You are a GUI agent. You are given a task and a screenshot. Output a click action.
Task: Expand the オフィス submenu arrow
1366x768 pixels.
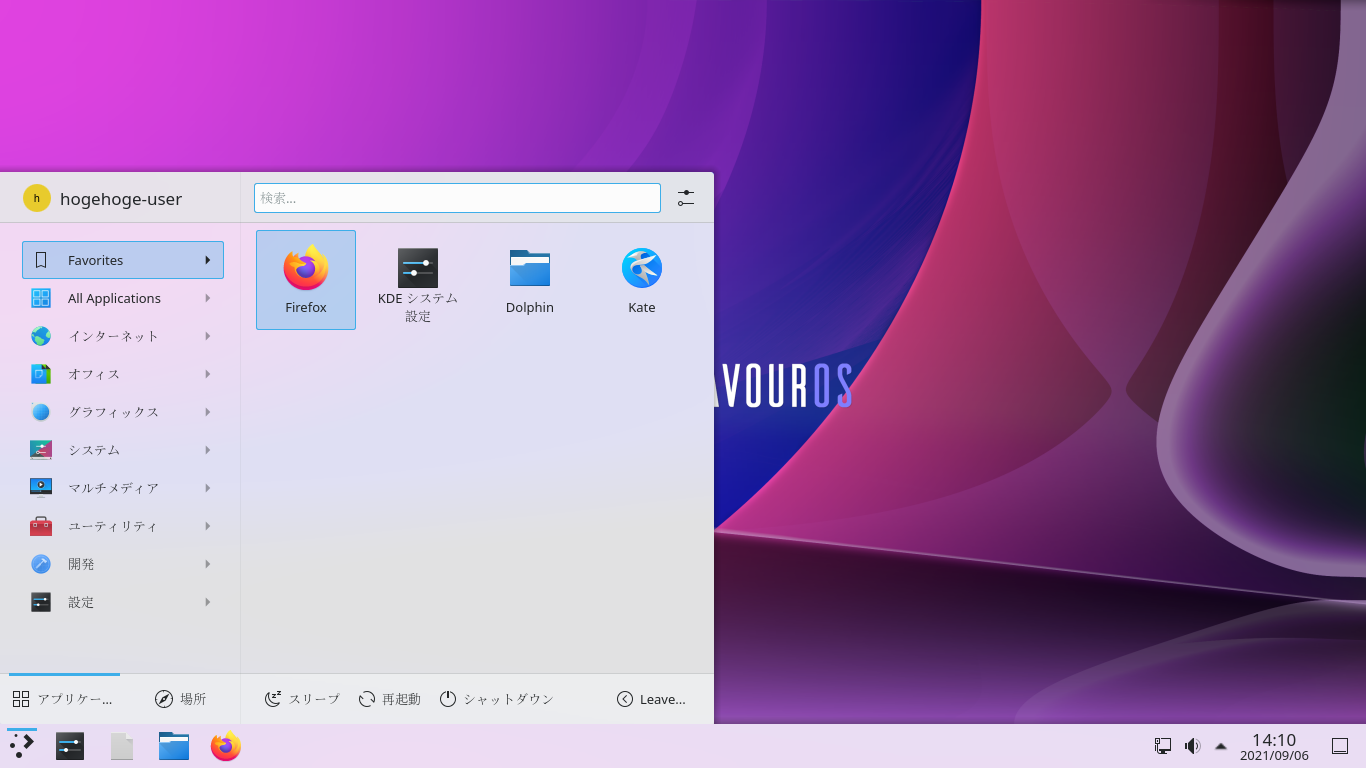(208, 374)
